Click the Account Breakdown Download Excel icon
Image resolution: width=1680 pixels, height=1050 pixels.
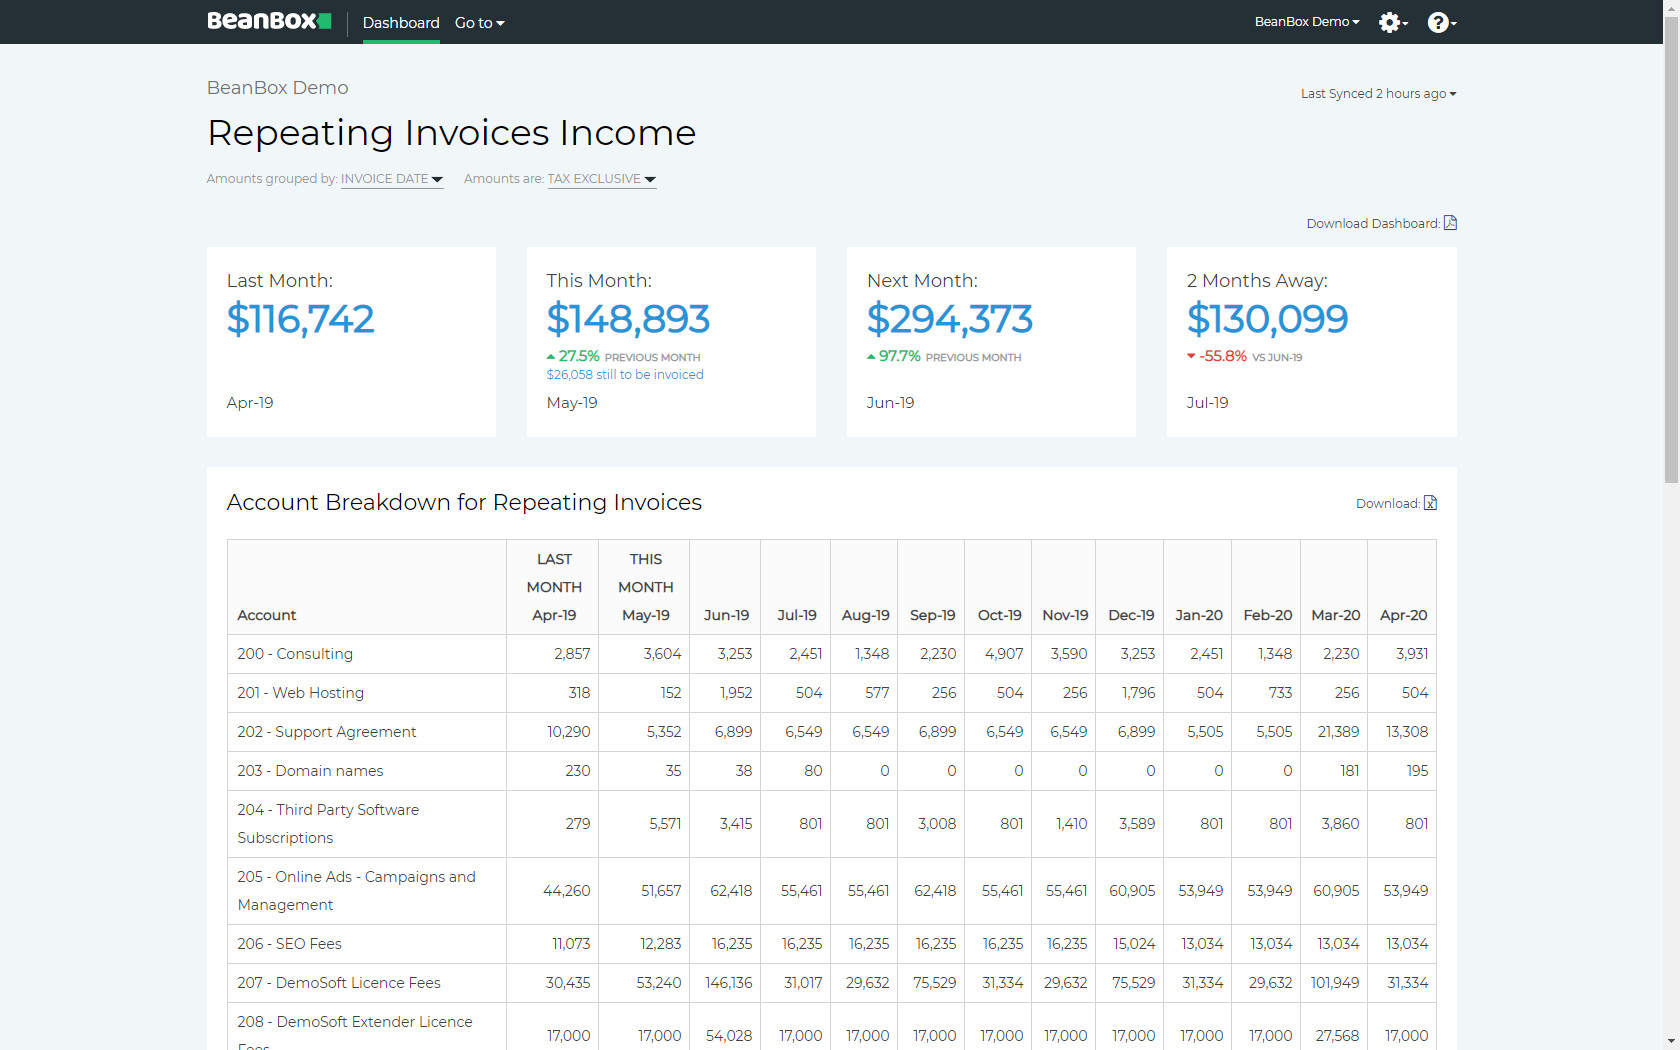click(1430, 503)
